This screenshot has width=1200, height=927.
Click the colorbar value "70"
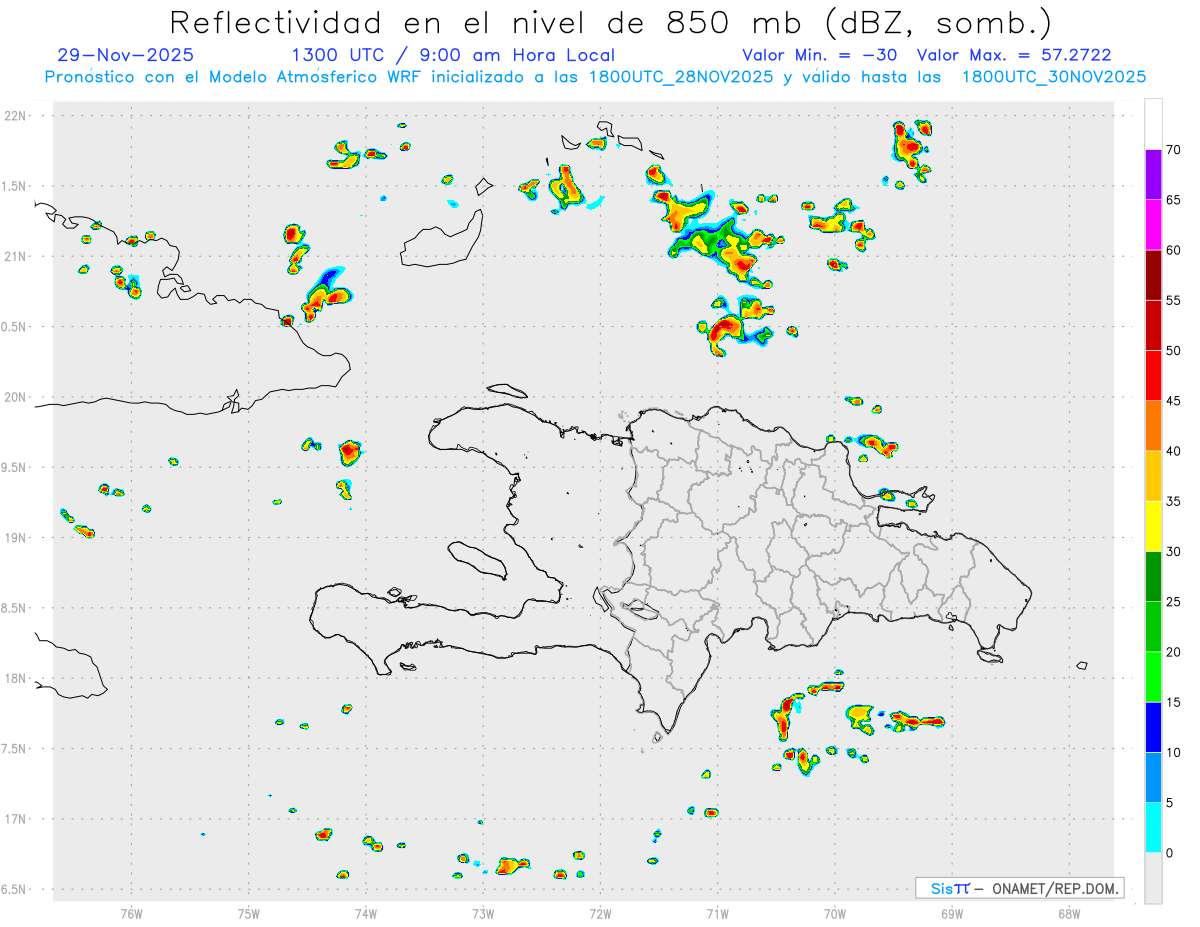pyautogui.click(x=1174, y=150)
